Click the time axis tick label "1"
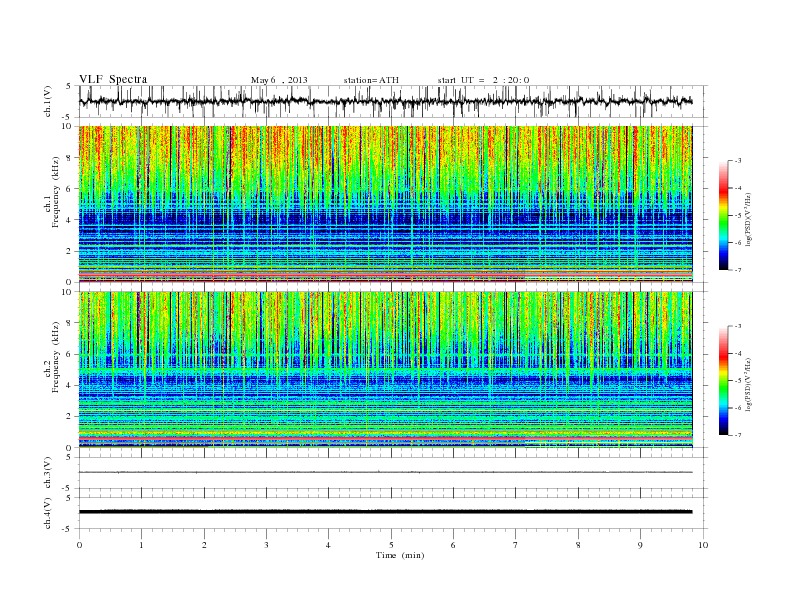792x612 pixels. click(x=141, y=545)
